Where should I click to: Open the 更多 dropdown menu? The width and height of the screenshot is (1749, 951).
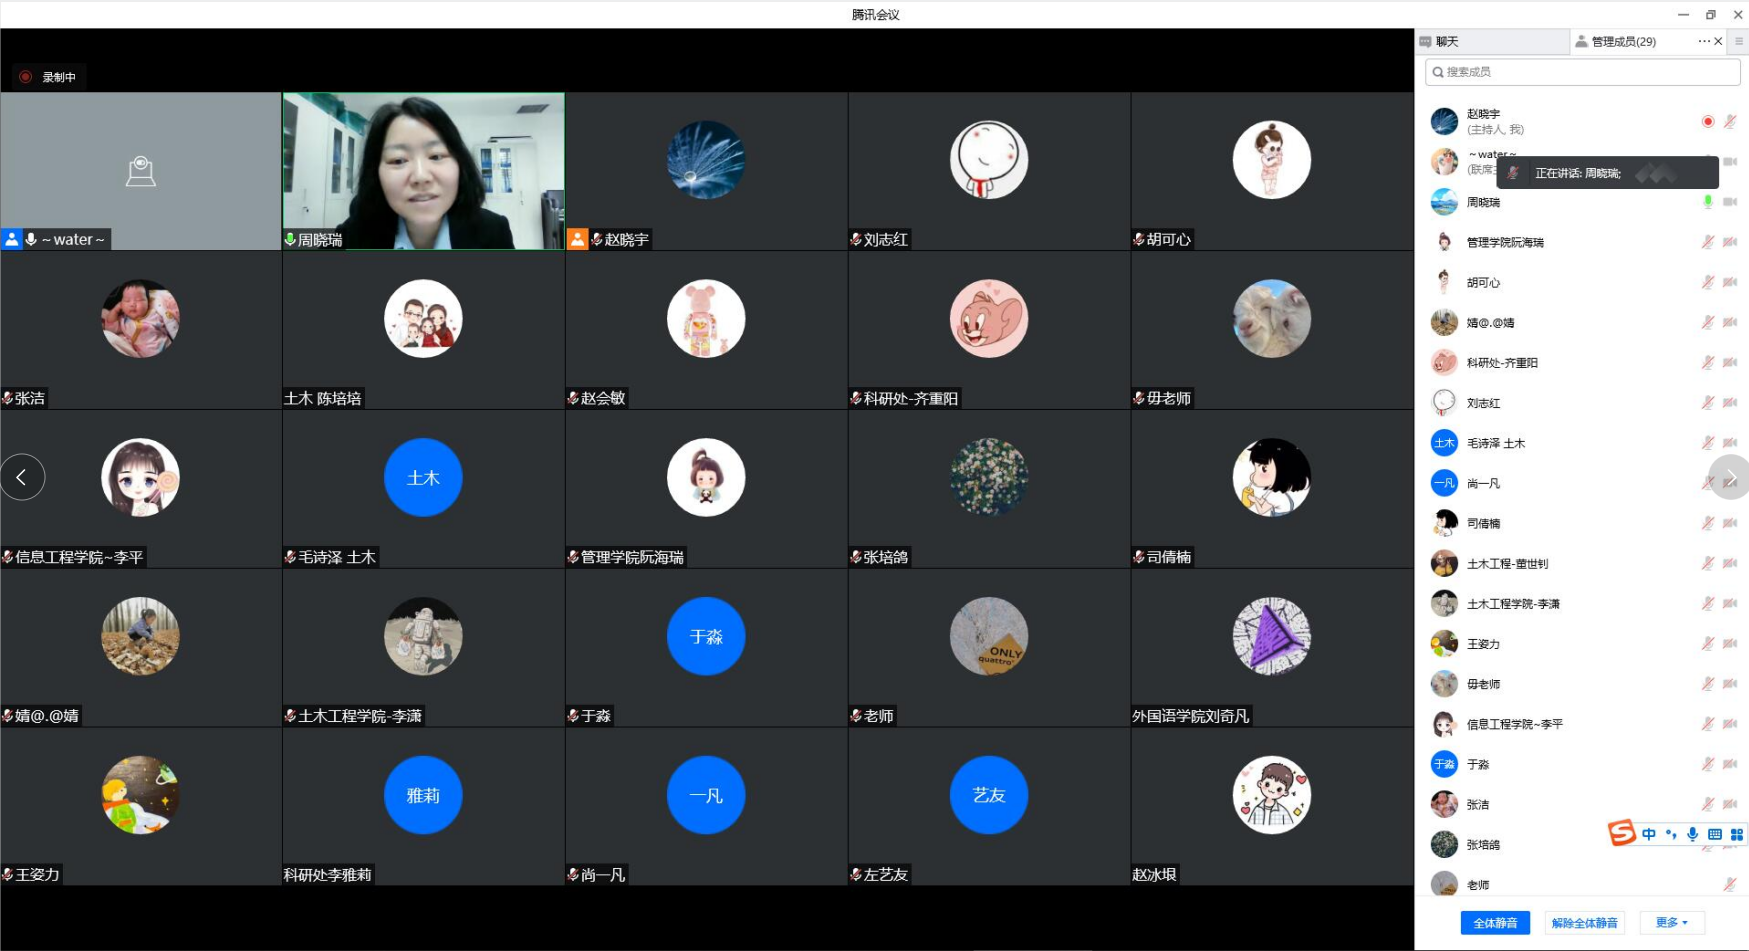coord(1671,922)
